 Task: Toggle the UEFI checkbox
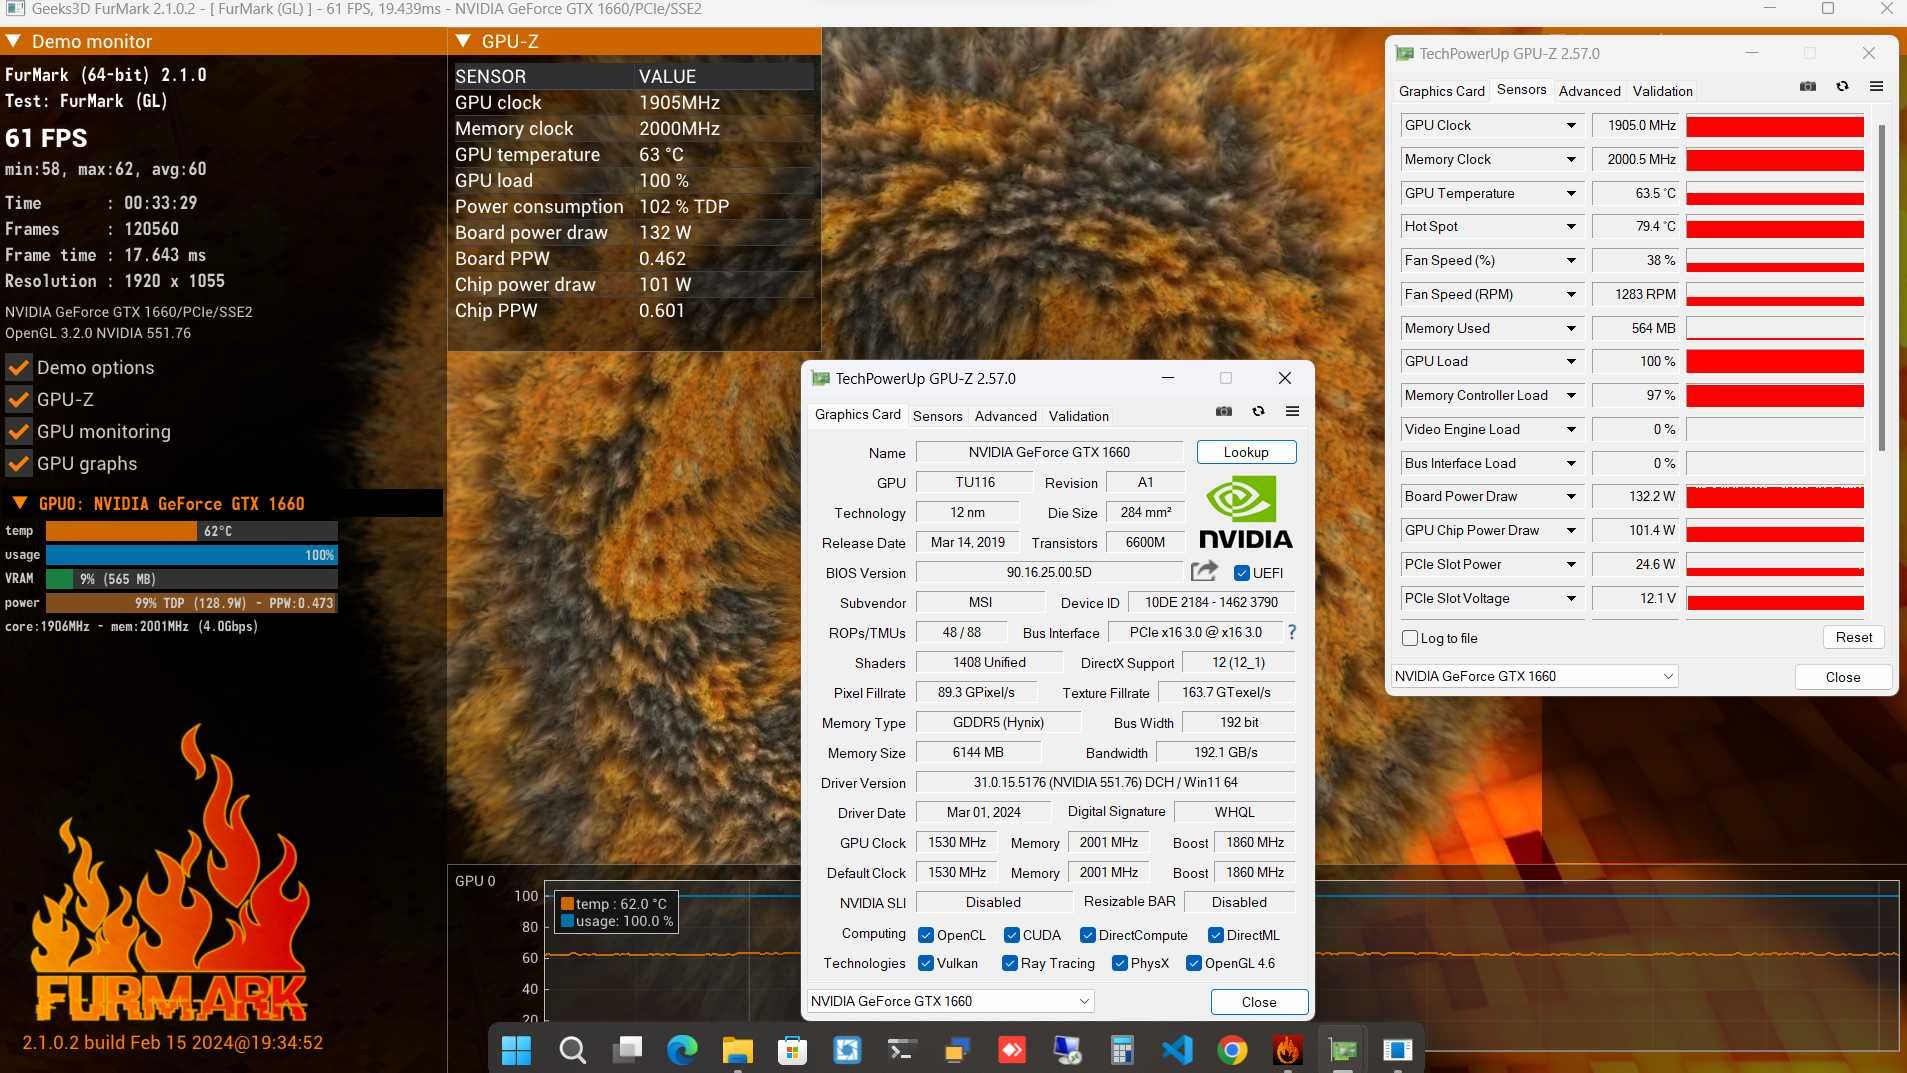tap(1241, 573)
